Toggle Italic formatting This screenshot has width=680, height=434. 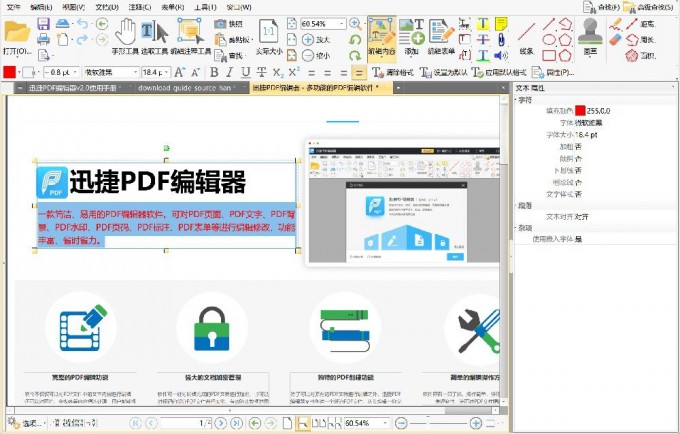coord(229,72)
